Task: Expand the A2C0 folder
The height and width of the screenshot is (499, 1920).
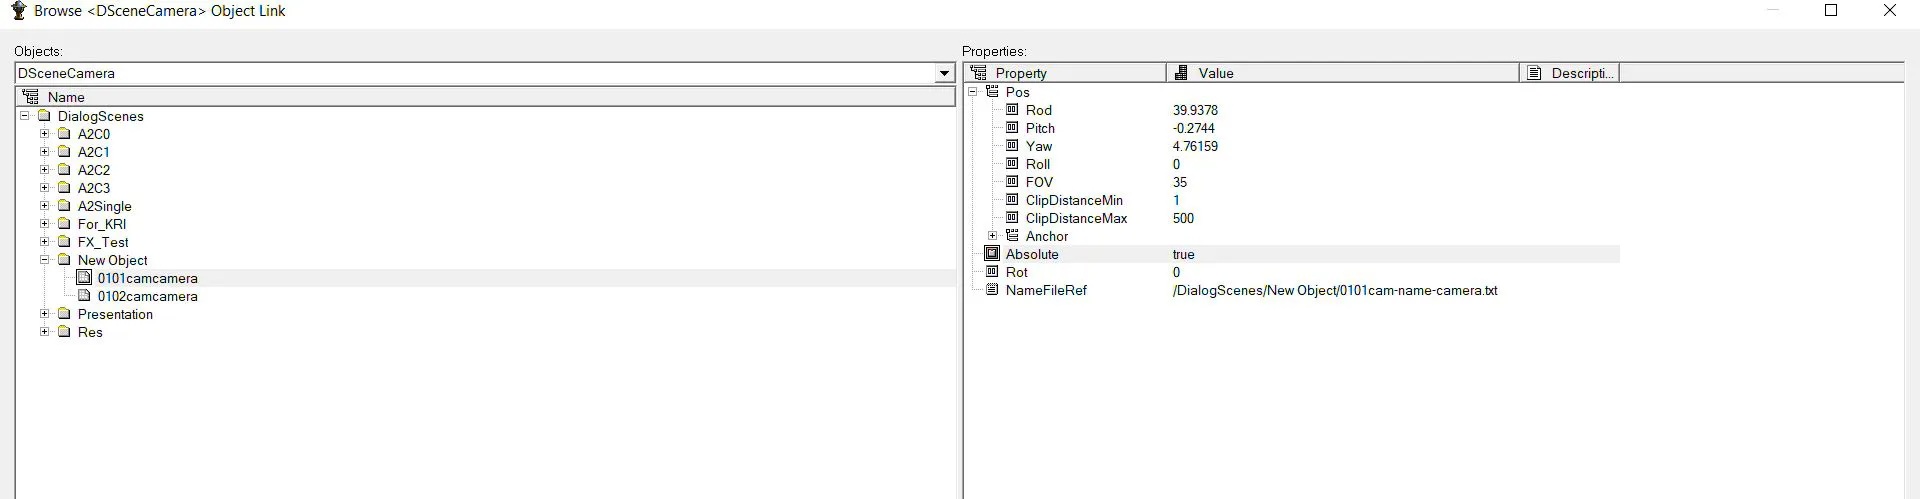Action: [x=44, y=134]
